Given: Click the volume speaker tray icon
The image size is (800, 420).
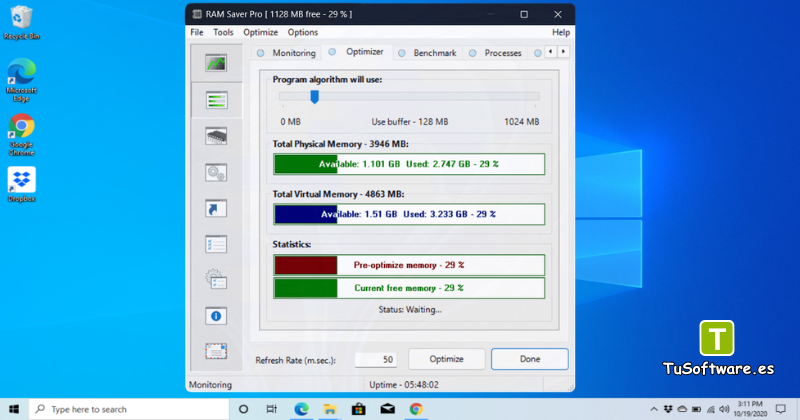Looking at the screenshot, I should tap(724, 409).
